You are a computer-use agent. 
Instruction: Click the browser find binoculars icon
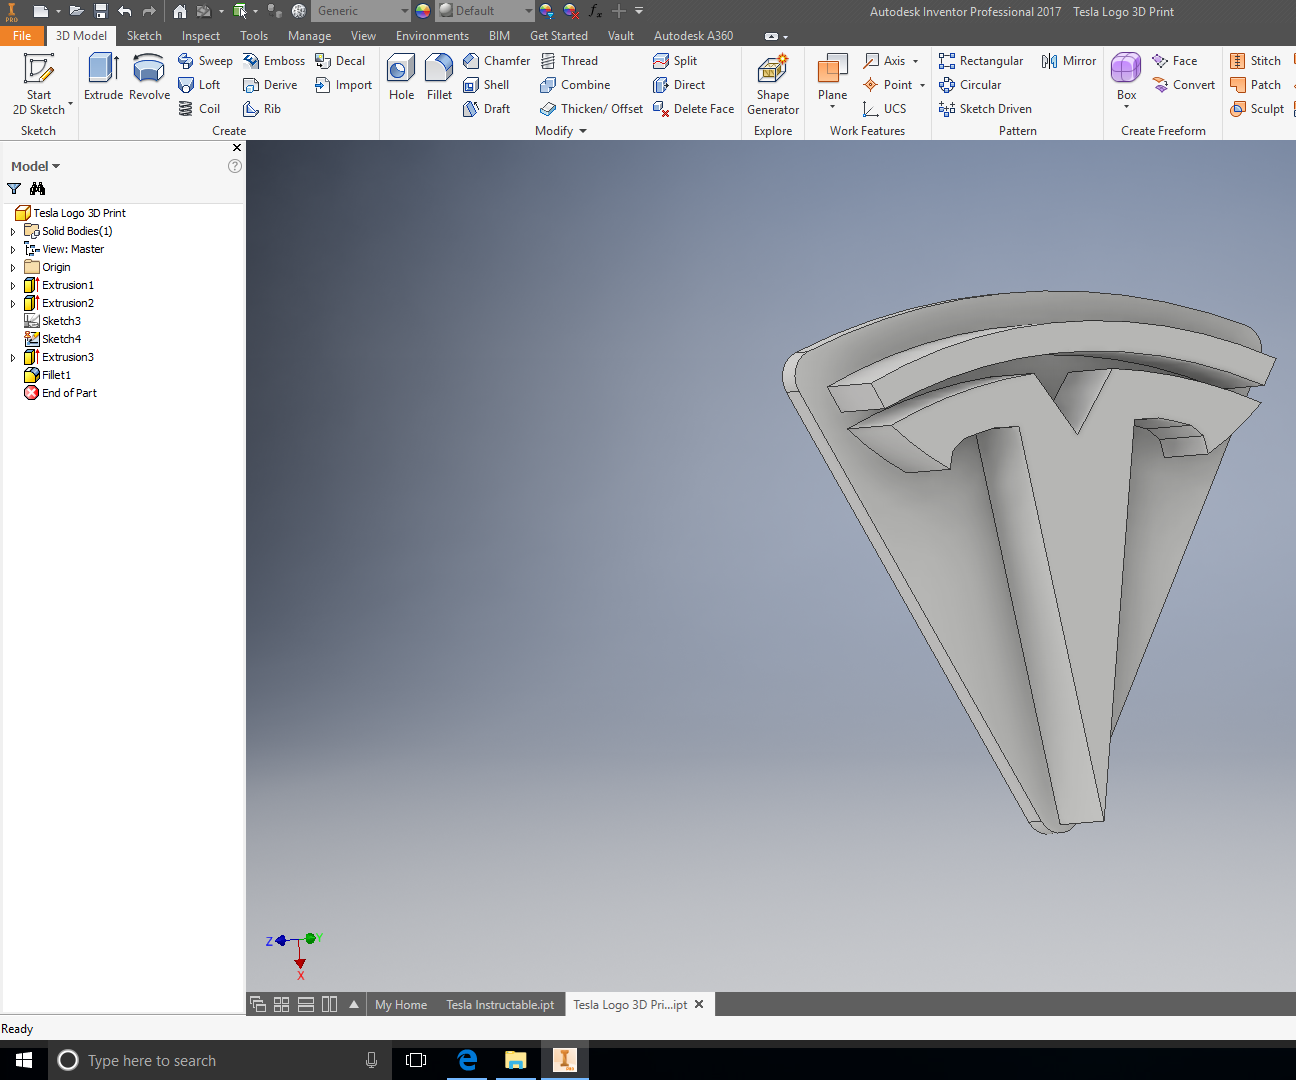pyautogui.click(x=37, y=189)
